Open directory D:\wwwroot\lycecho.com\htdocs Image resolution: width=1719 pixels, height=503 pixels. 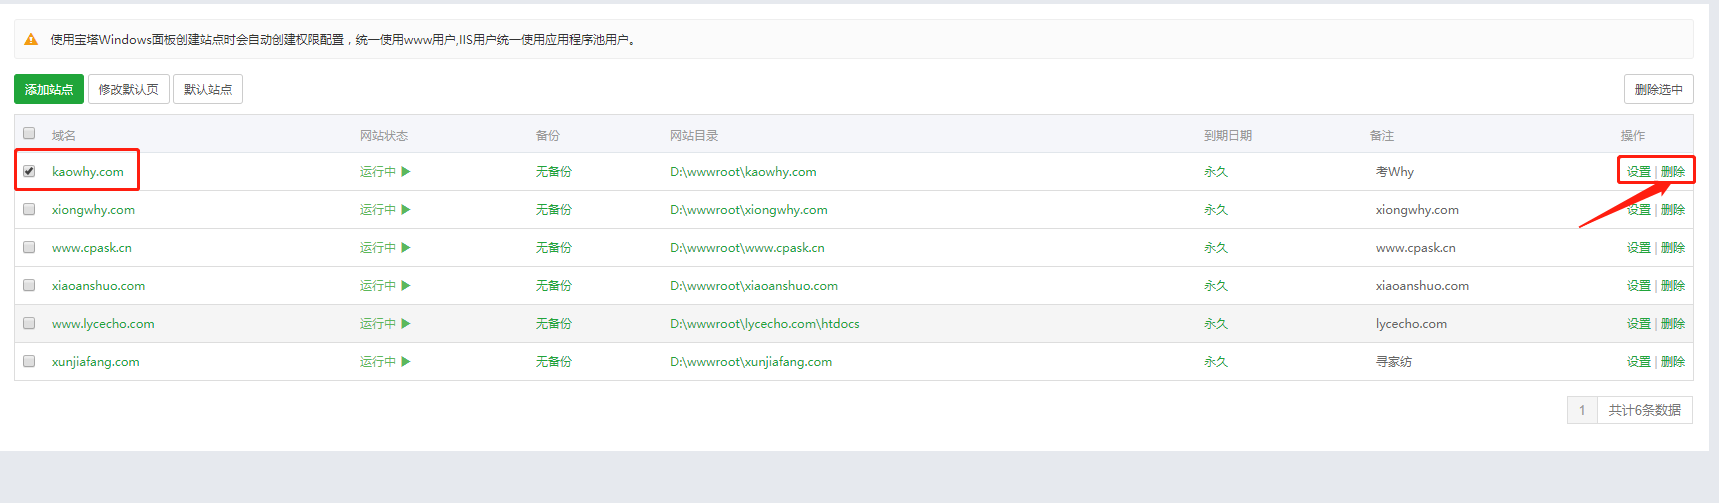(765, 324)
